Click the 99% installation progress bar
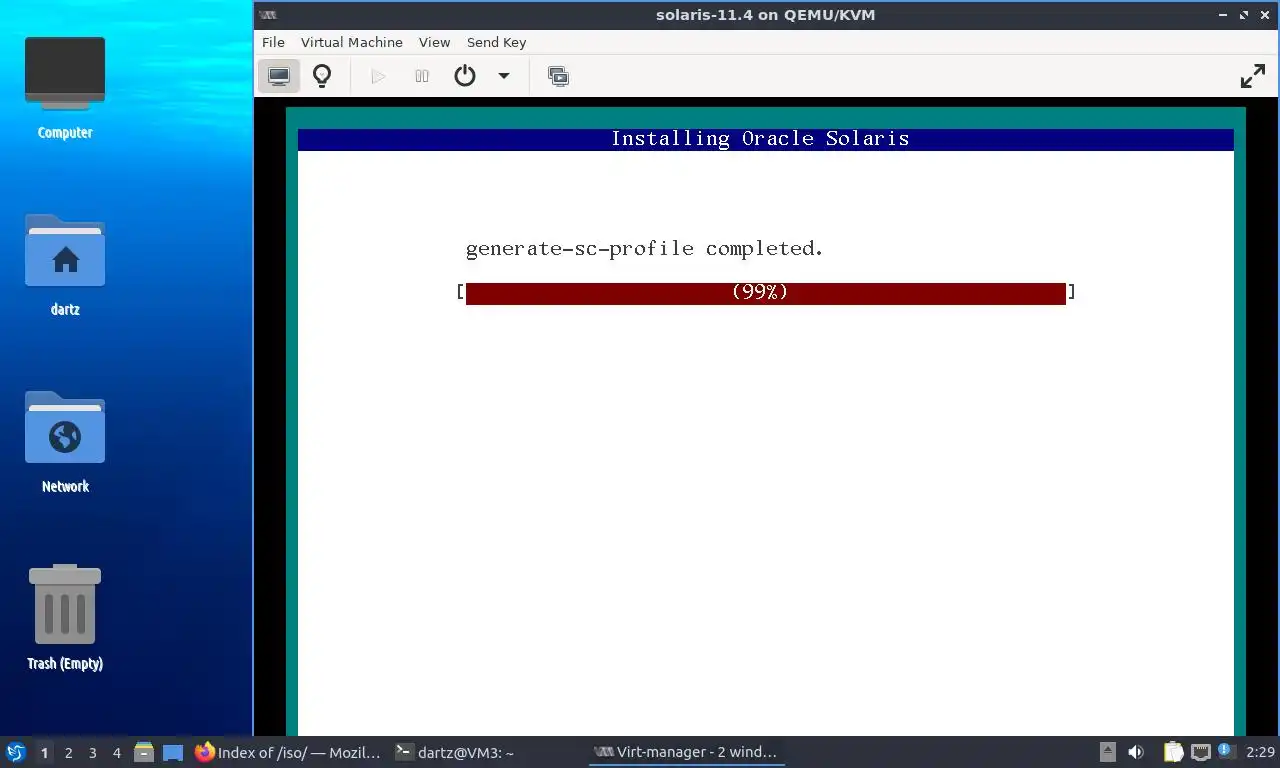 tap(766, 292)
